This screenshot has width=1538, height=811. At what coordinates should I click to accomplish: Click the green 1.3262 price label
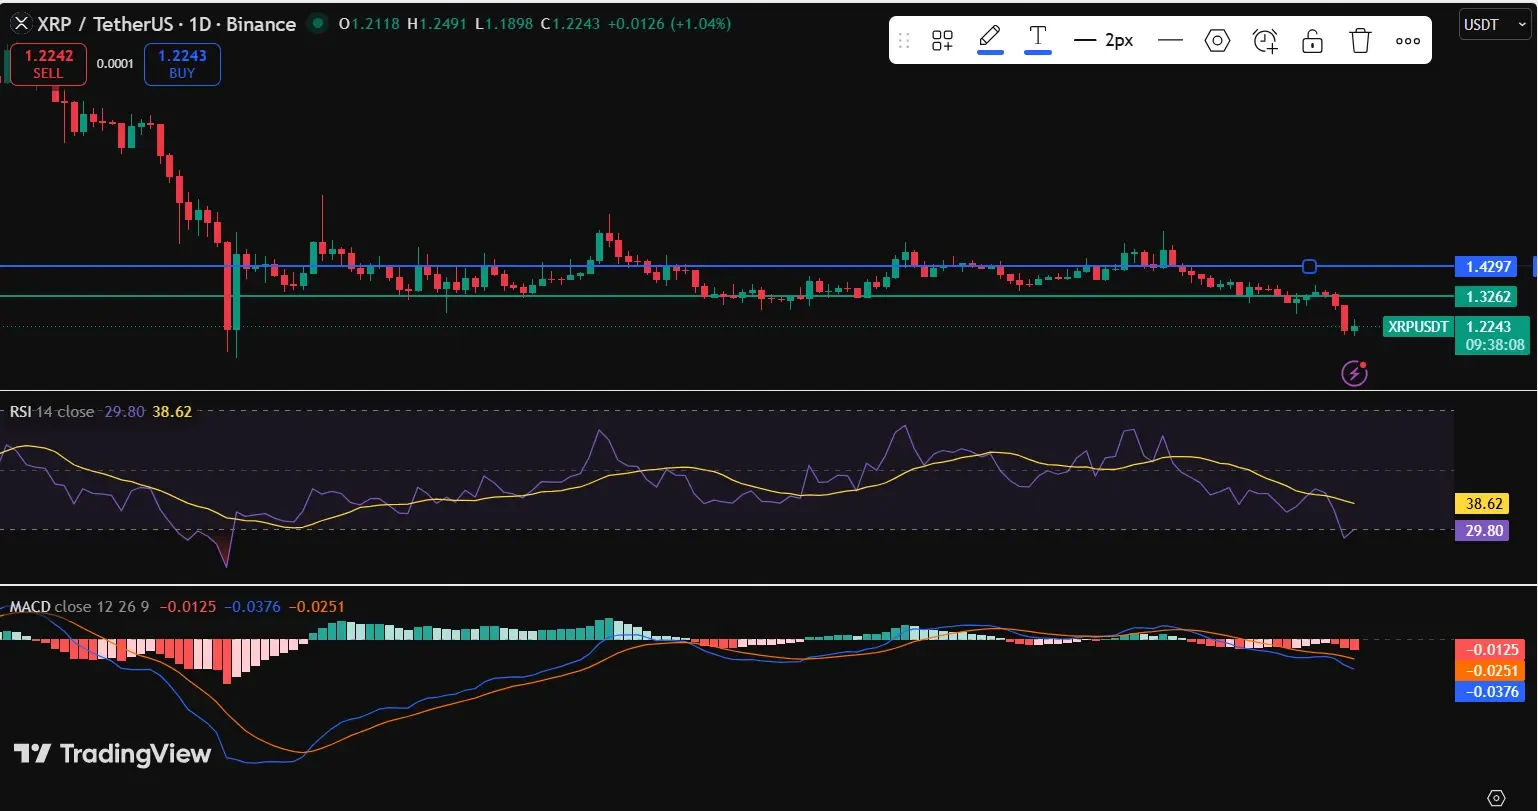pyautogui.click(x=1486, y=296)
